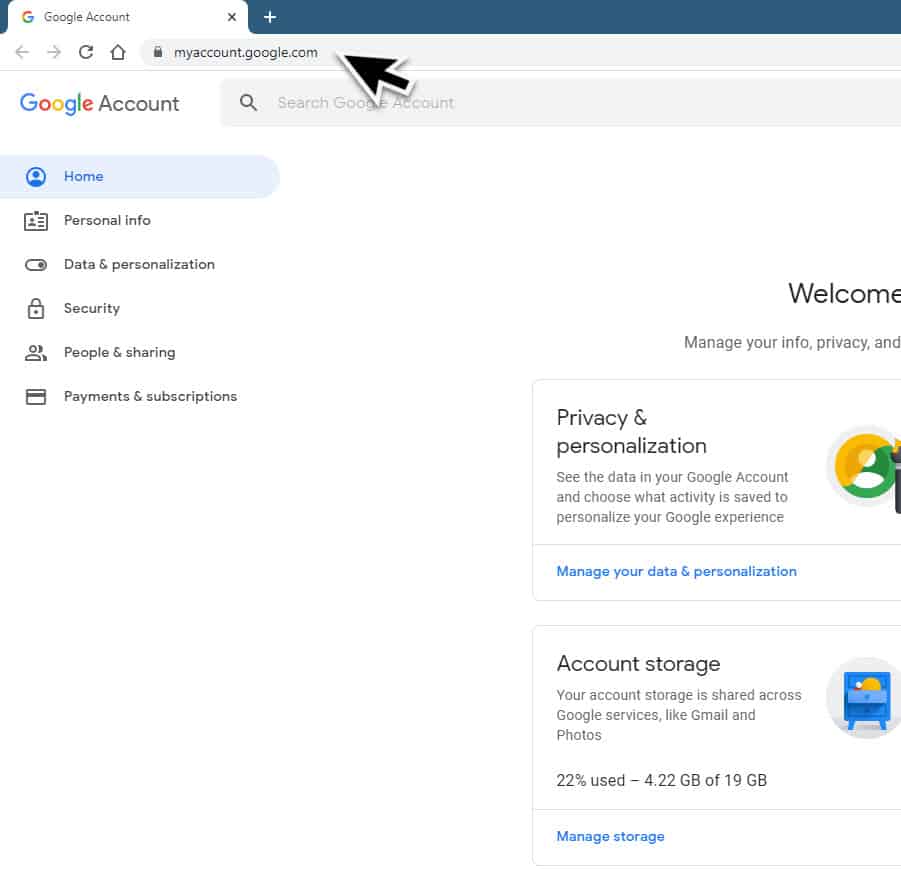Click the Security lock icon
The image size is (901, 869).
coord(36,309)
